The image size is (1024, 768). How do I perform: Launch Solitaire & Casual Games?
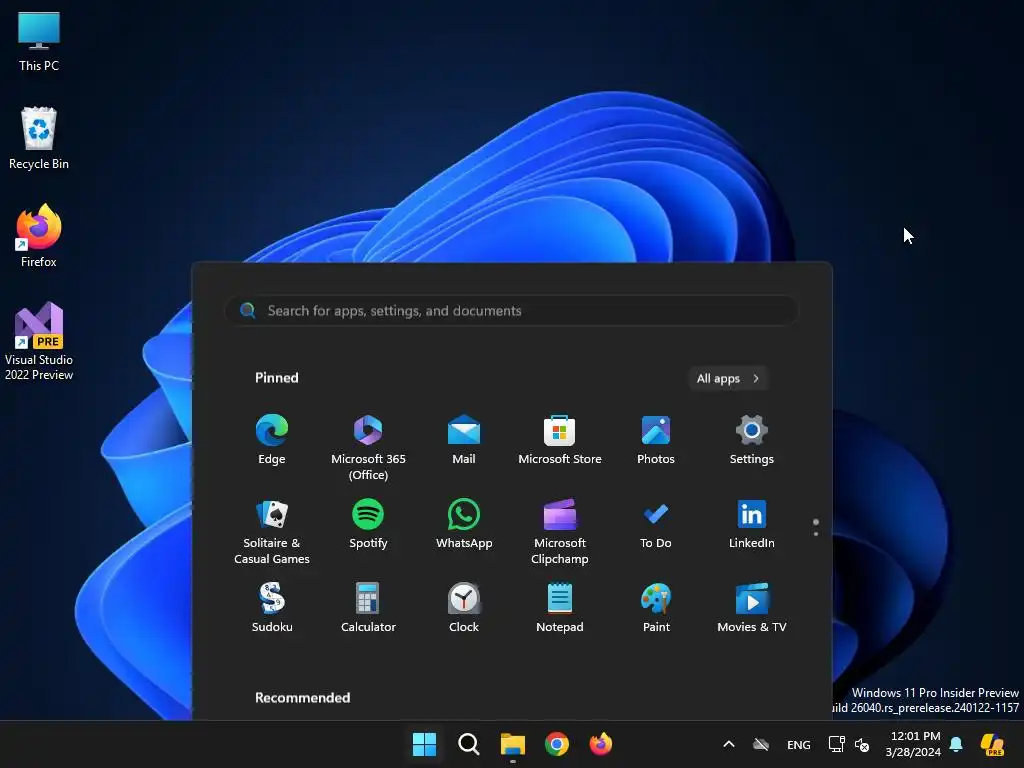272,531
